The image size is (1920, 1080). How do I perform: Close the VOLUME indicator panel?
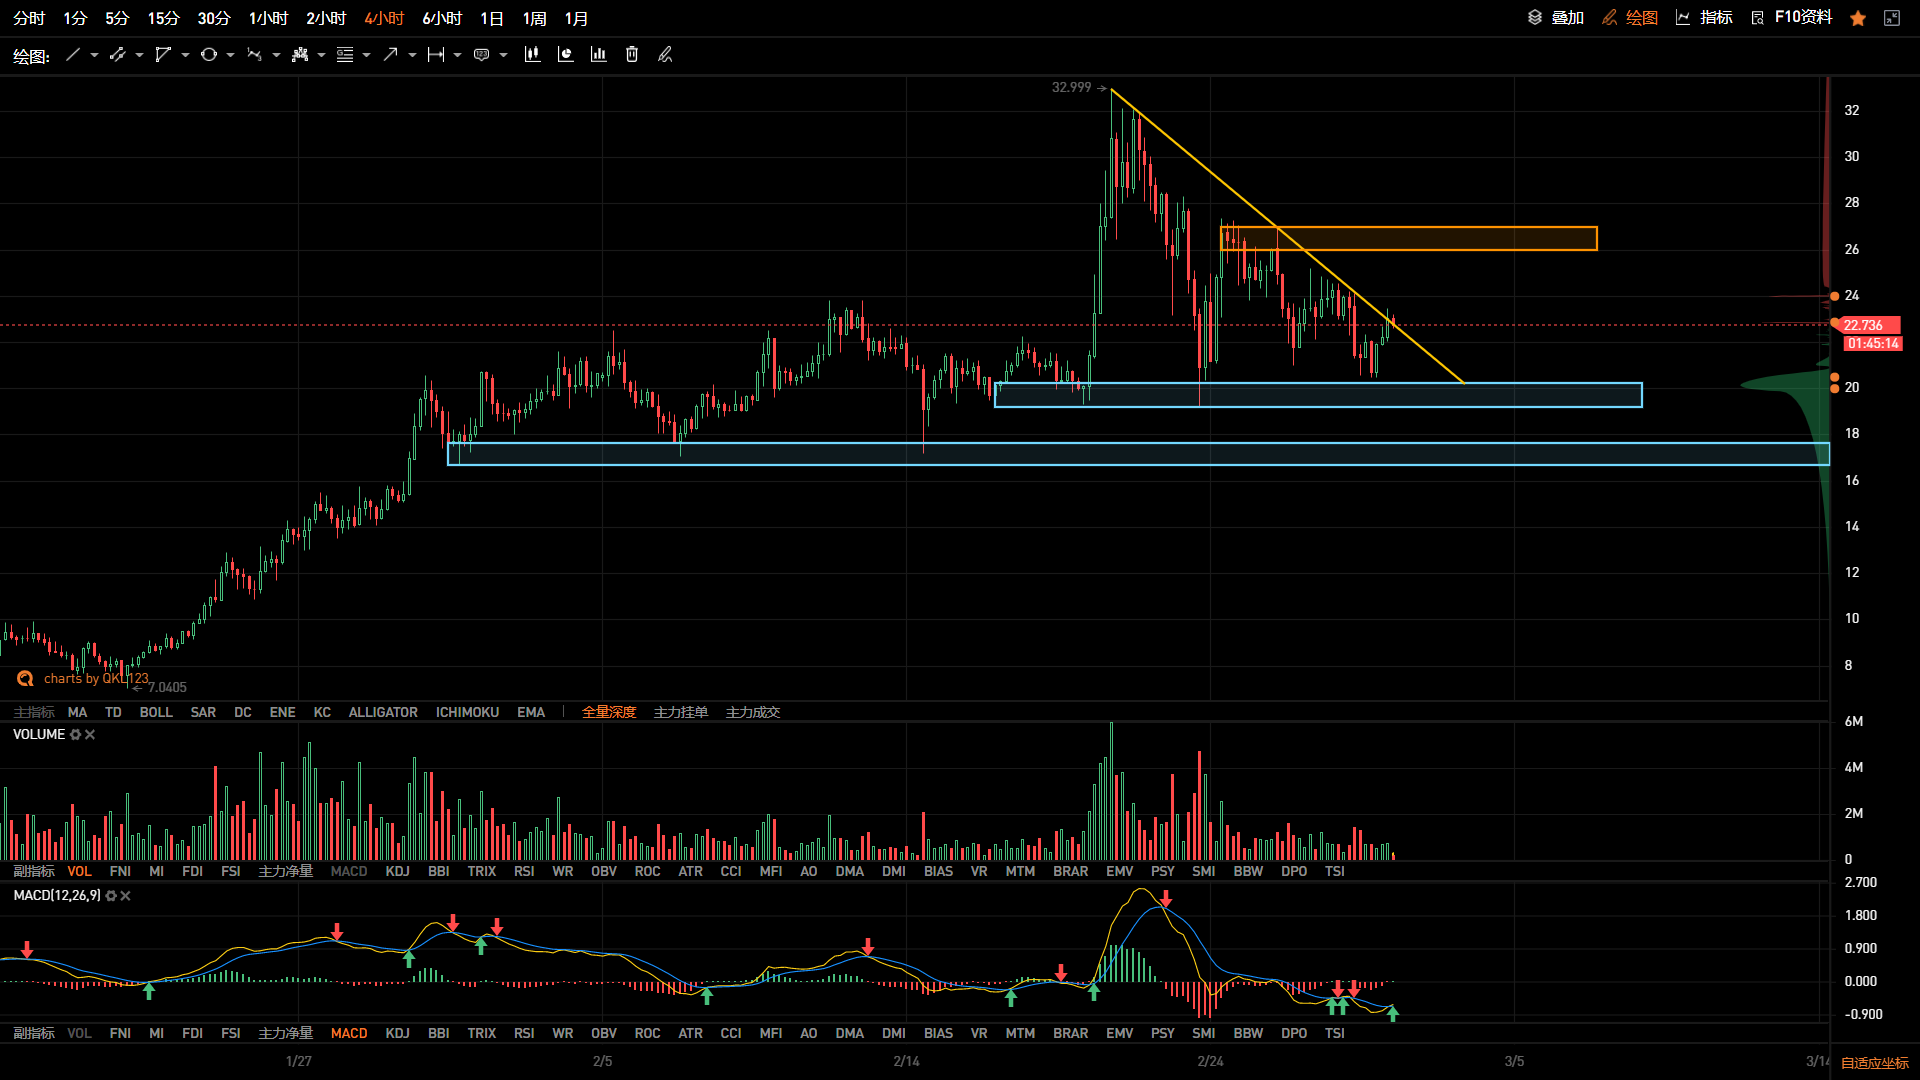click(x=90, y=735)
